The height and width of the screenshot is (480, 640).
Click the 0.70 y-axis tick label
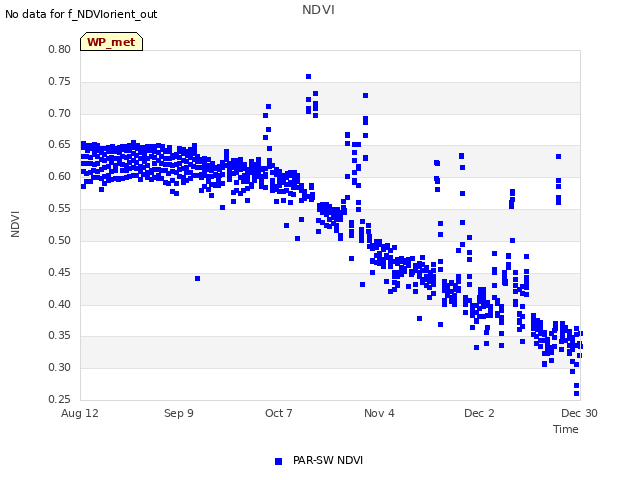[x=60, y=113]
